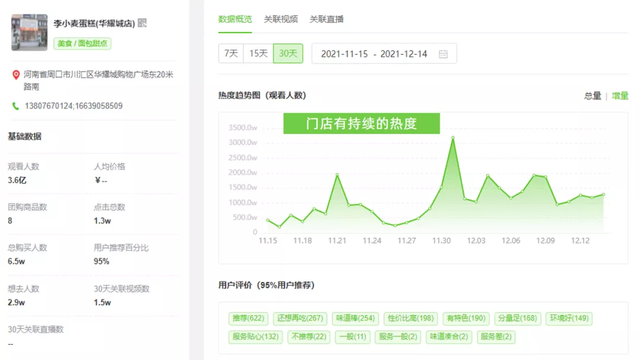Switch to the 关联视频 tab

[281, 19]
